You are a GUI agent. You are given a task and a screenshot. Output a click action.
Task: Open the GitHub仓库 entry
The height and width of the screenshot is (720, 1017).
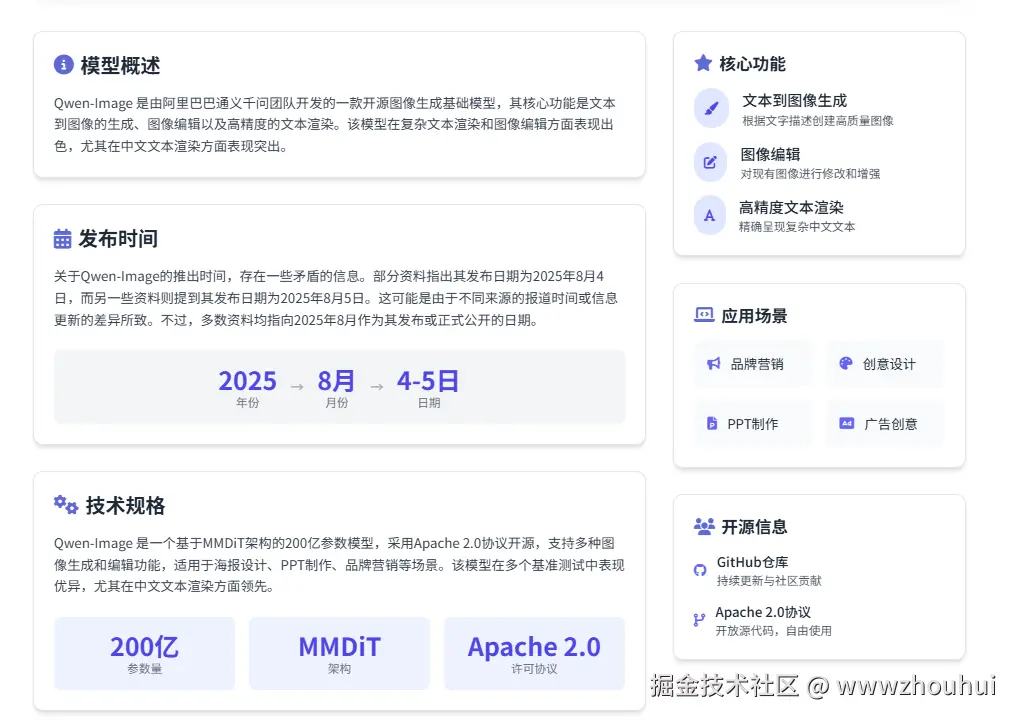(x=758, y=571)
